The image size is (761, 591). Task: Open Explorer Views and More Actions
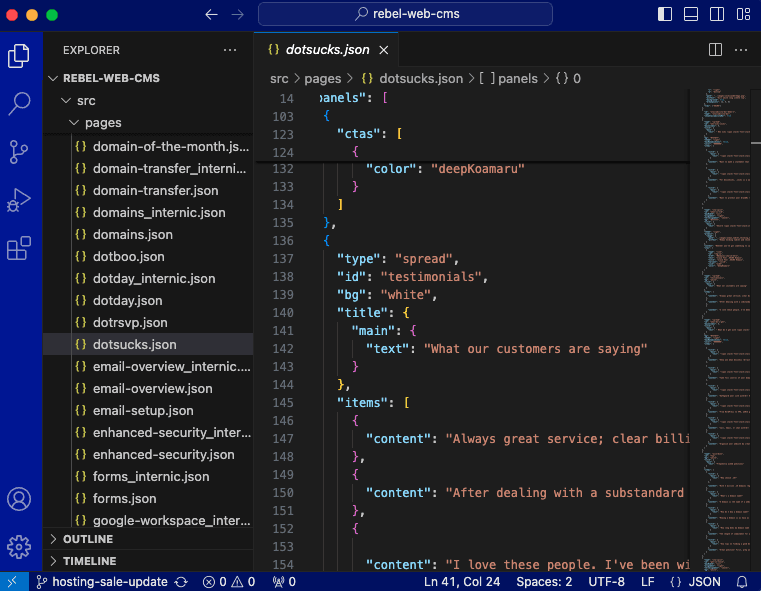(x=230, y=50)
